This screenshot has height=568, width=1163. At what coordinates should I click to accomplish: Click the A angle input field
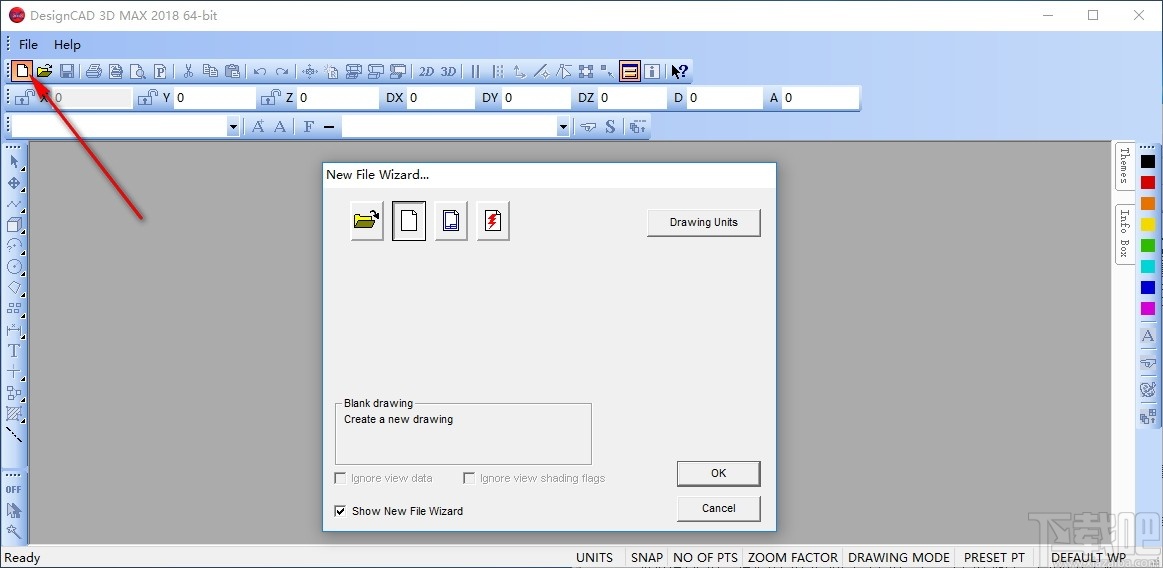pyautogui.click(x=820, y=98)
